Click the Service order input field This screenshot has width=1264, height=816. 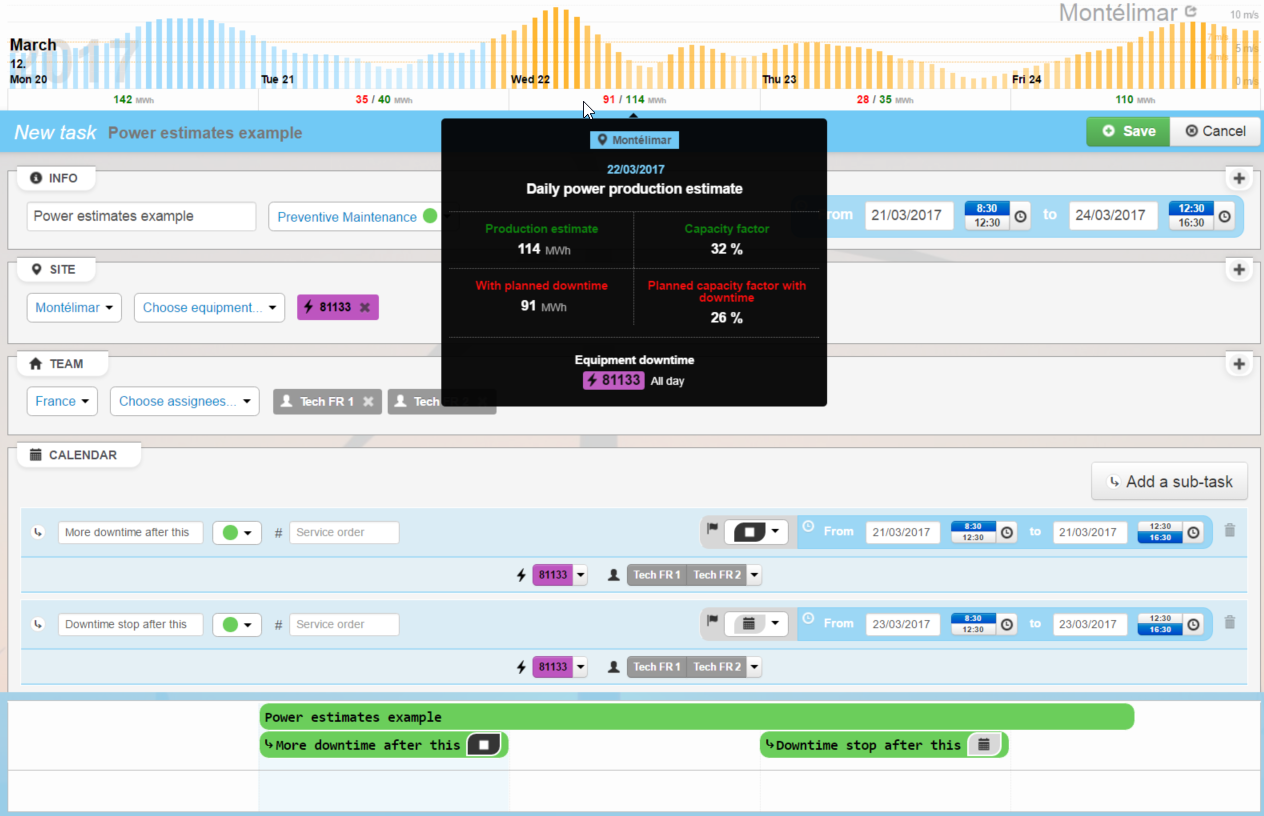pos(344,532)
